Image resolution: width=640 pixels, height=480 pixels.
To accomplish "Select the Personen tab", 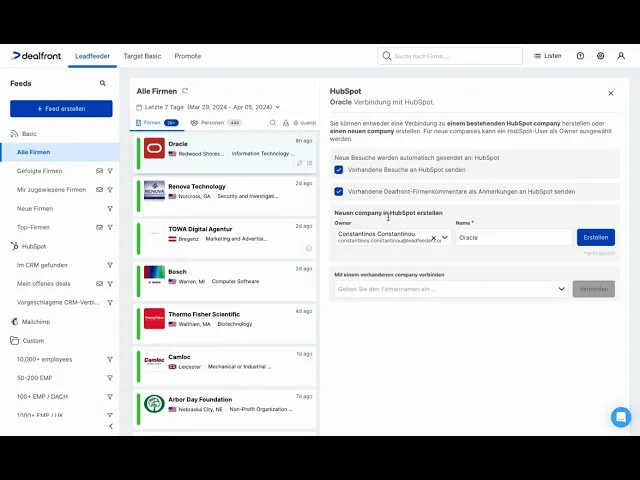I will tap(216, 123).
